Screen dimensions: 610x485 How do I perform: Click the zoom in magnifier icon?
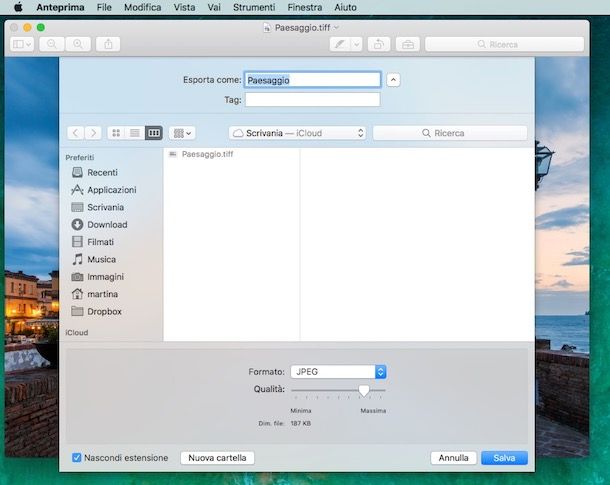click(x=78, y=44)
